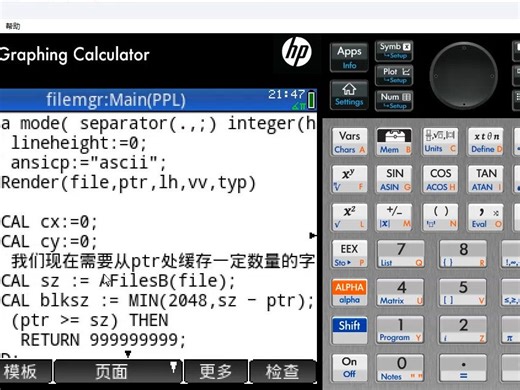Click the 21:47 clock display
520x390 pixels.
287,94
